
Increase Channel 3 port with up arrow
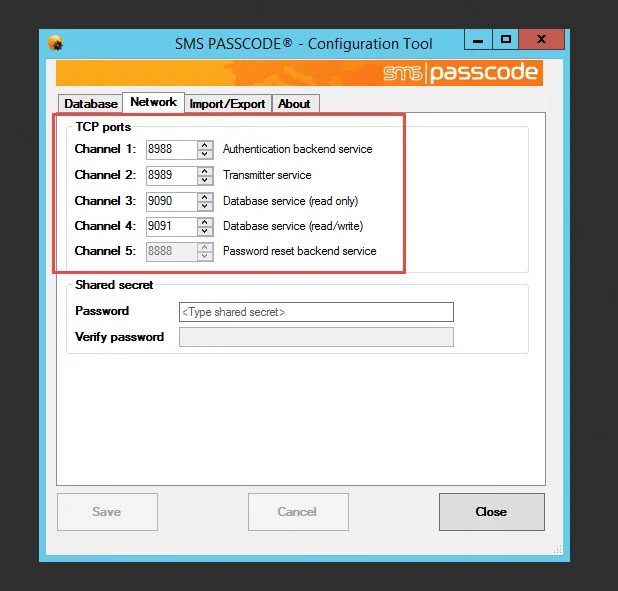pyautogui.click(x=205, y=197)
